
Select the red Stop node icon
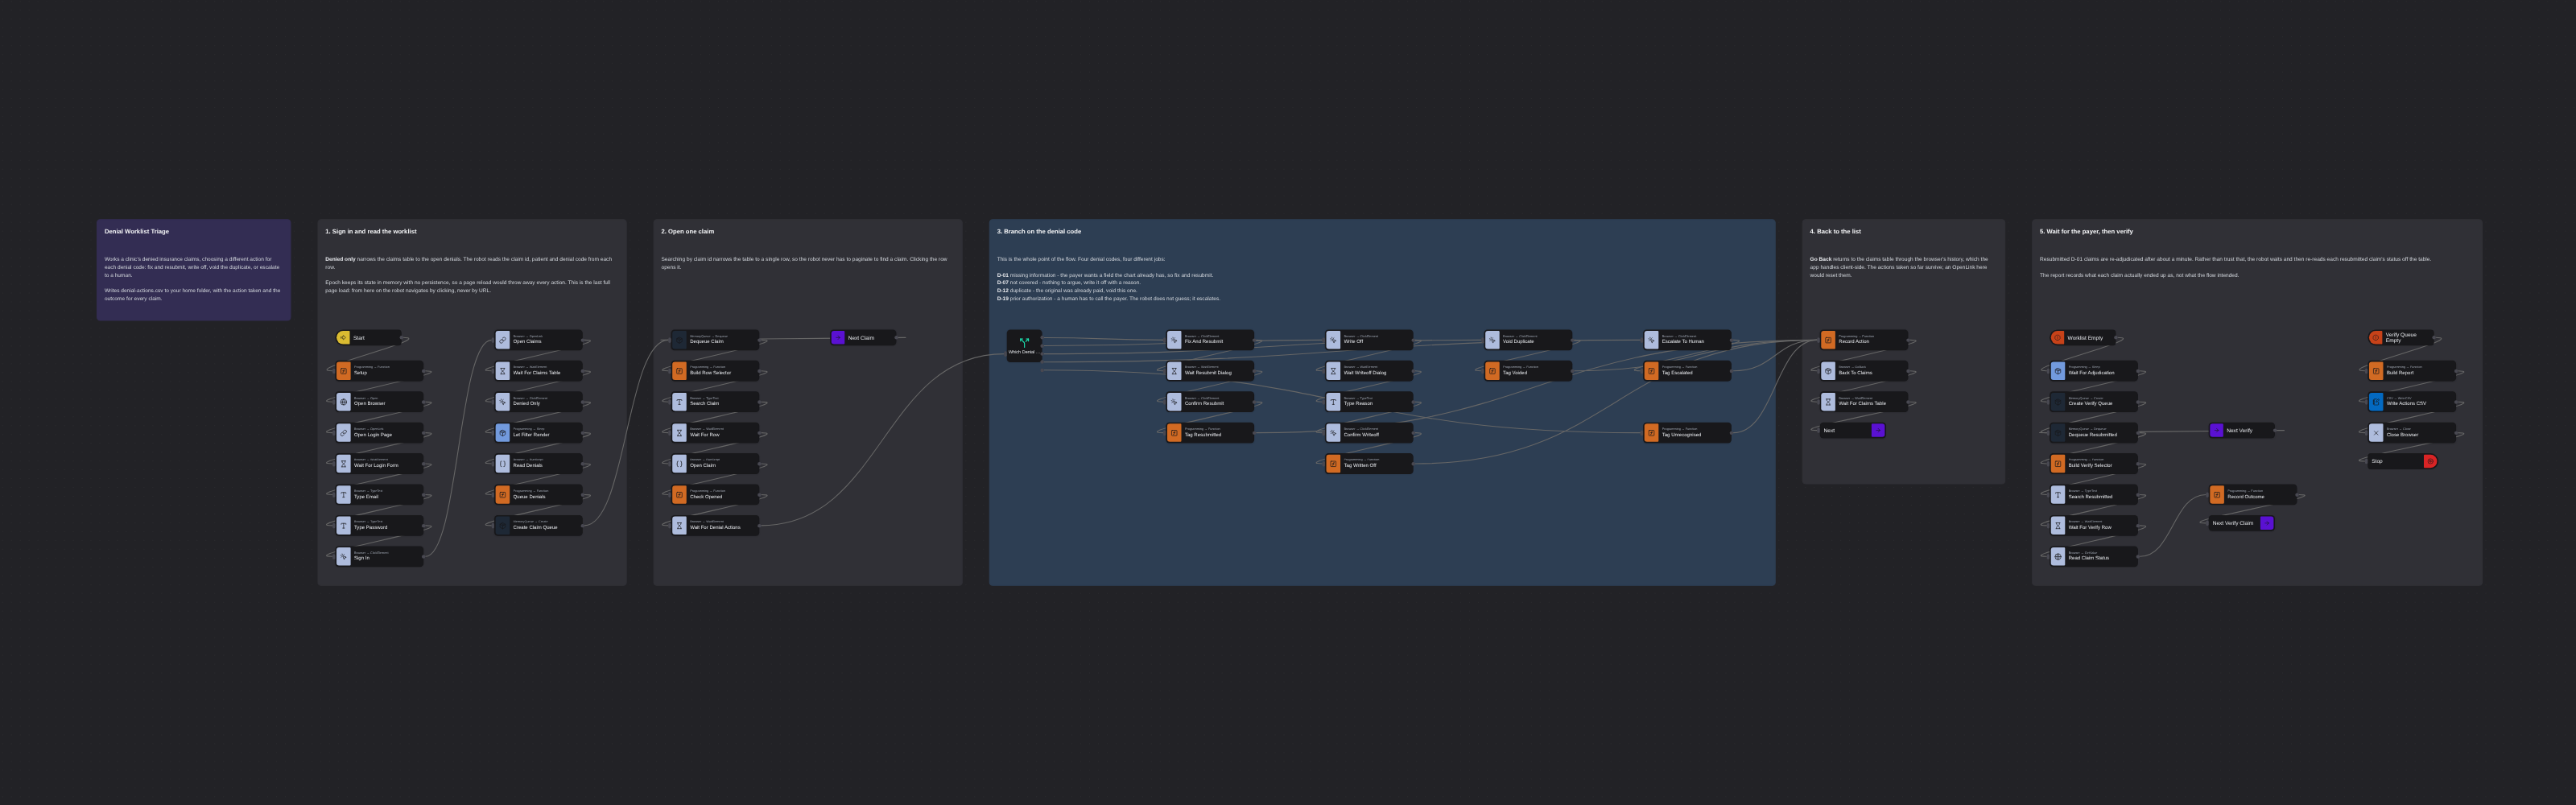coord(2430,461)
